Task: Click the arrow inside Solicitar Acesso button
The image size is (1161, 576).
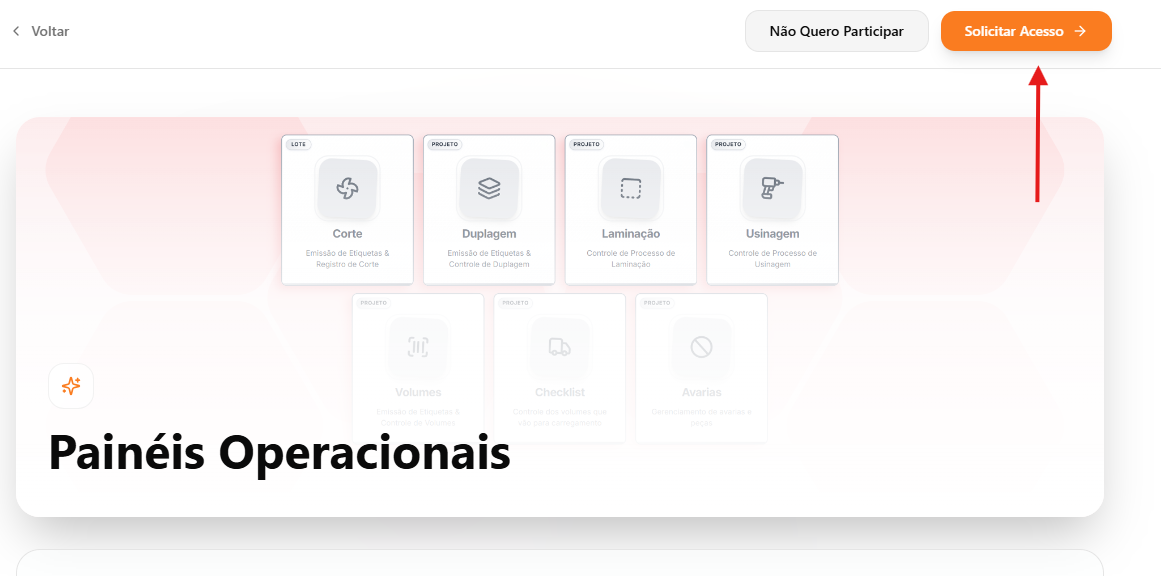Action: click(1080, 31)
